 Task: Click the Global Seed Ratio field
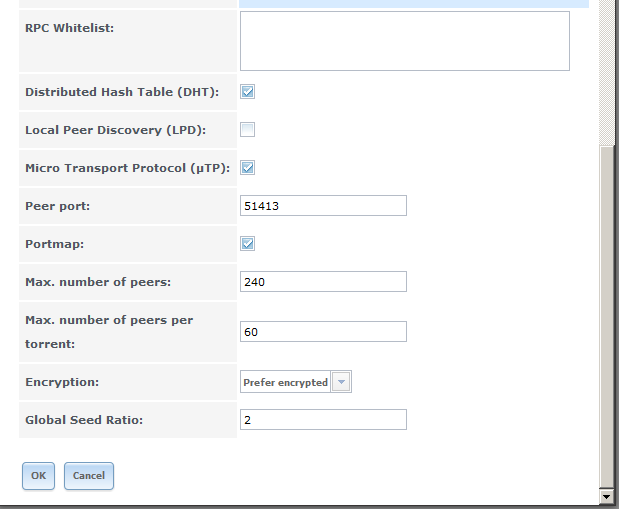pyautogui.click(x=323, y=420)
